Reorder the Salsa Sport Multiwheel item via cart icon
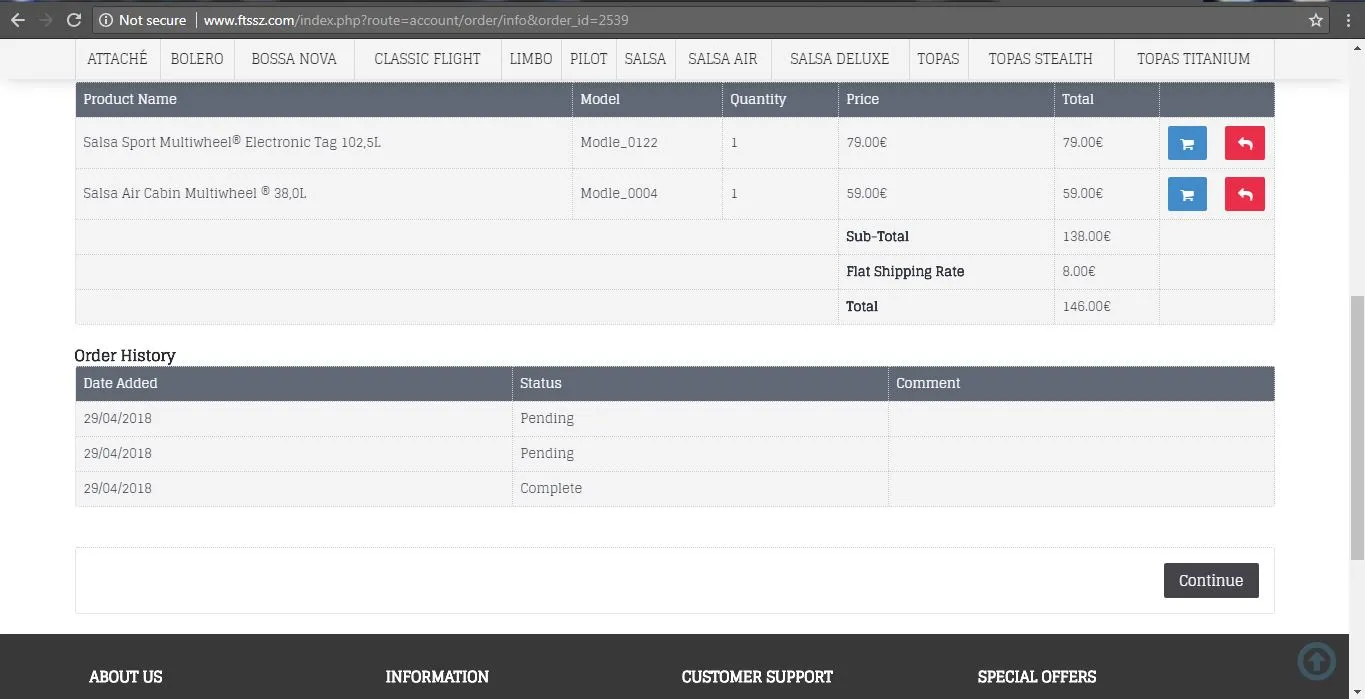Image resolution: width=1365 pixels, height=699 pixels. pos(1187,143)
